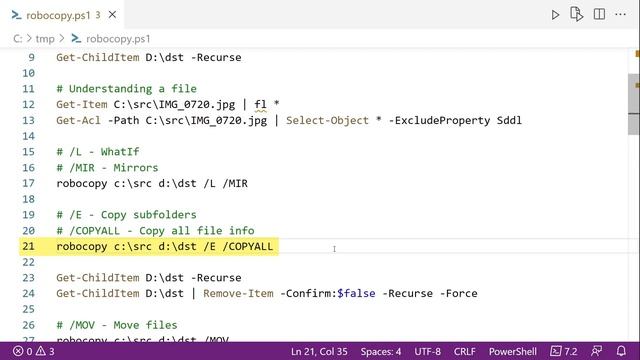The image size is (640, 360).
Task: Change indentation via Spaces: 4
Action: coord(380,351)
